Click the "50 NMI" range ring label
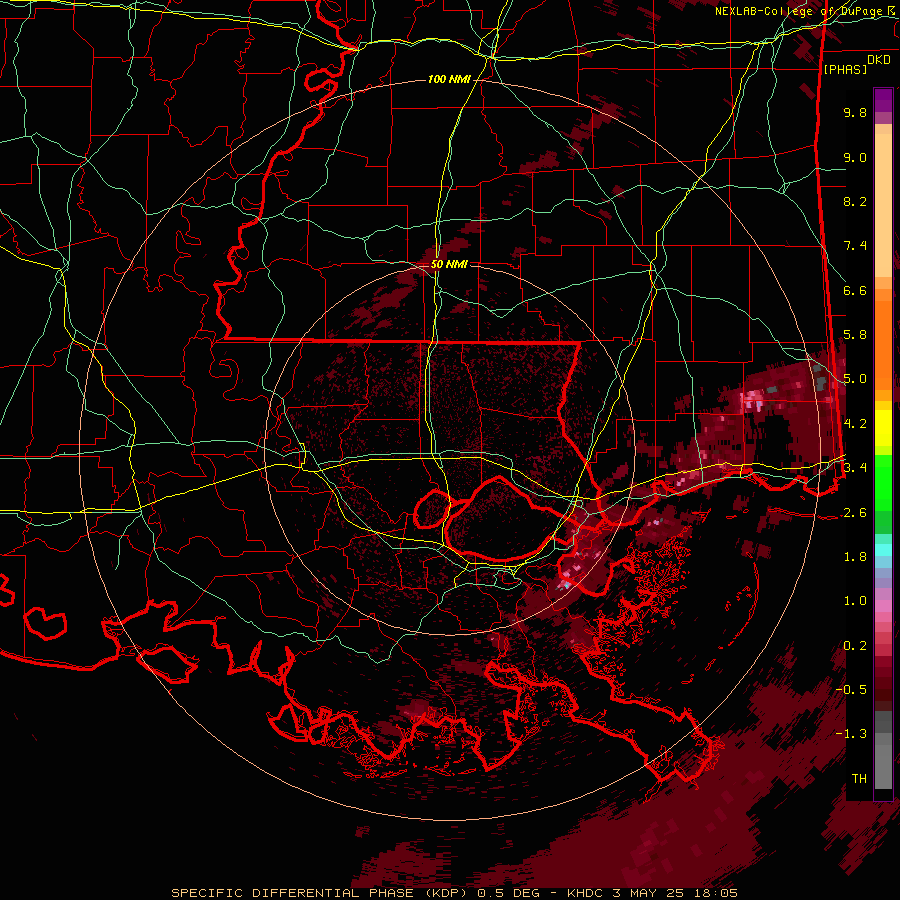Viewport: 900px width, 900px height. pos(449,265)
